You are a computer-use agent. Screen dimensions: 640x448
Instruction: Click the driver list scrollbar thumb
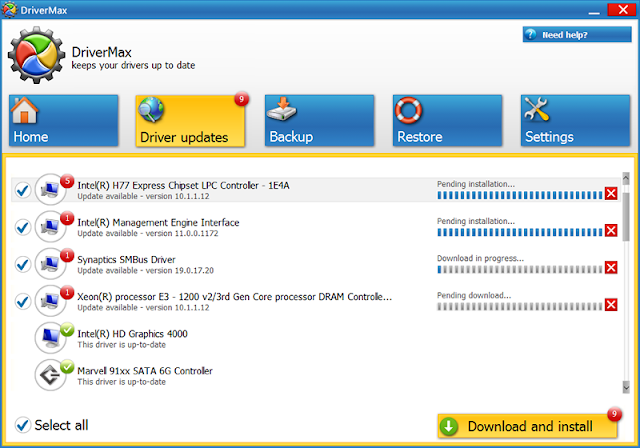(x=626, y=216)
